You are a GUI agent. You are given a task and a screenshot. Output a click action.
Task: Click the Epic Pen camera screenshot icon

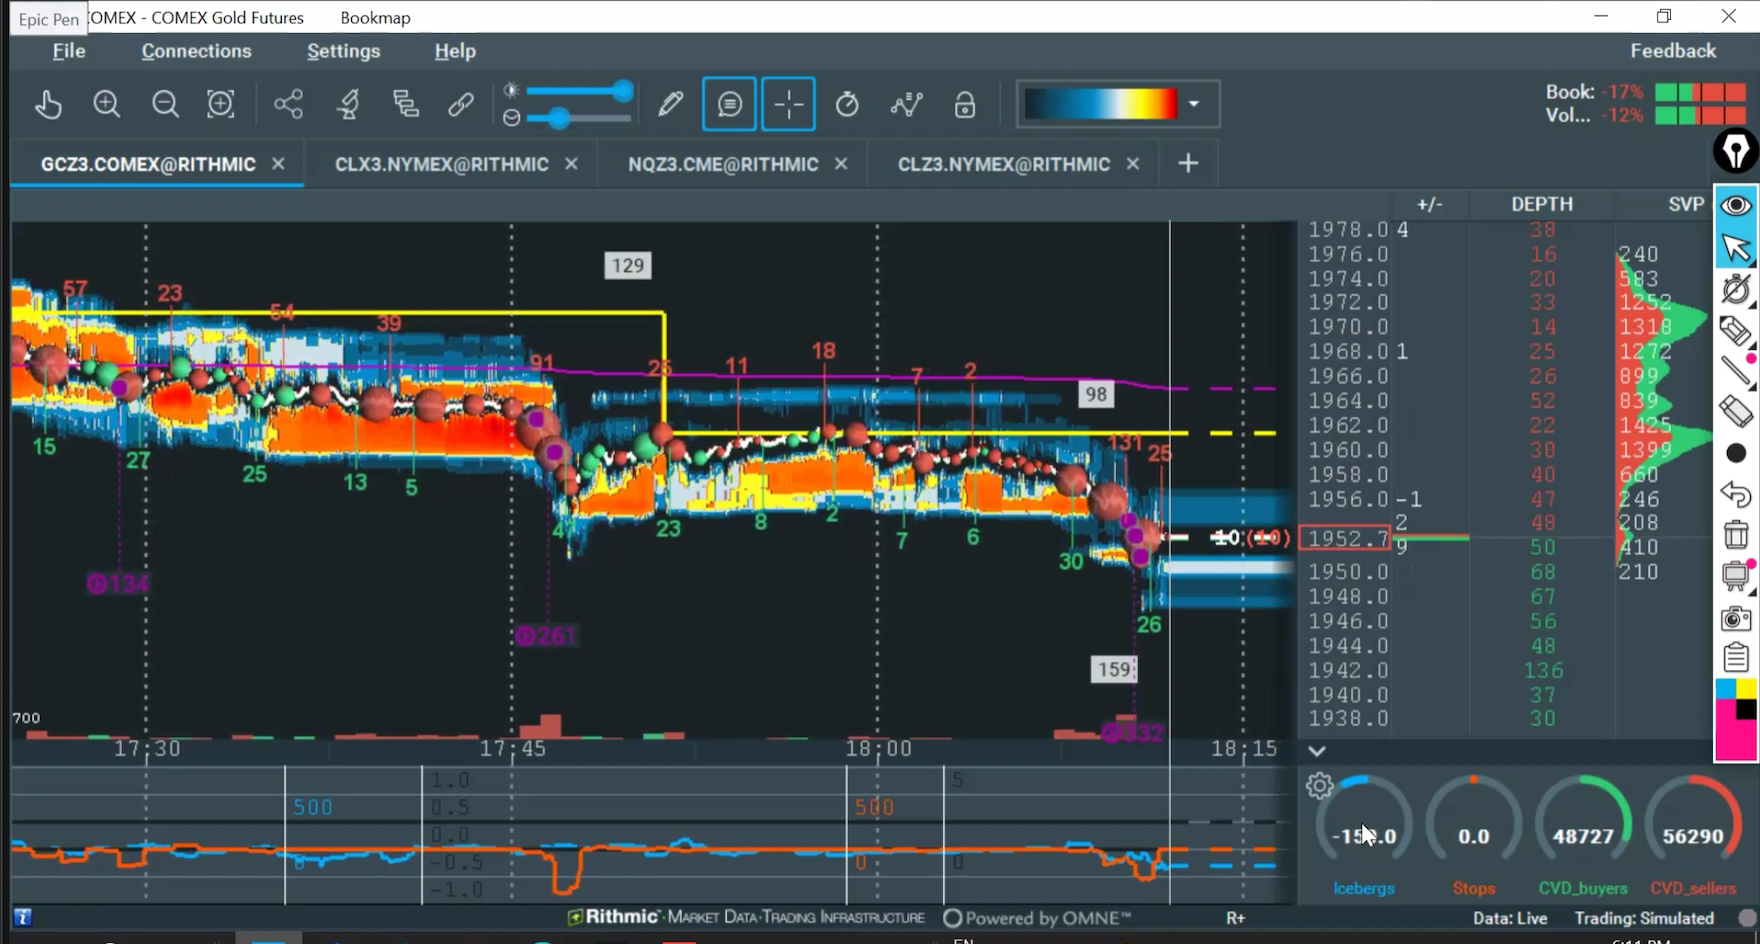pos(1736,618)
